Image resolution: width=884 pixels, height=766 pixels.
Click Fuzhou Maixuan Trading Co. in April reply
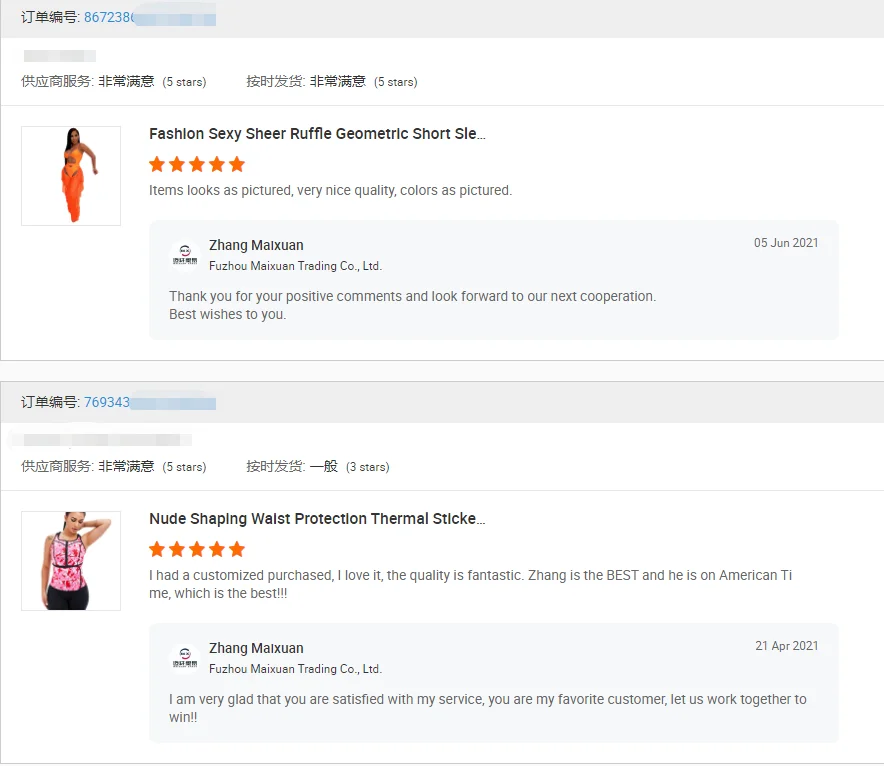tap(295, 669)
